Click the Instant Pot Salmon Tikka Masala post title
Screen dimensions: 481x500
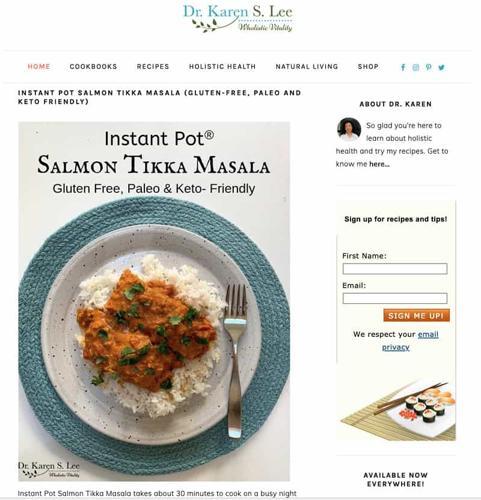pos(159,97)
